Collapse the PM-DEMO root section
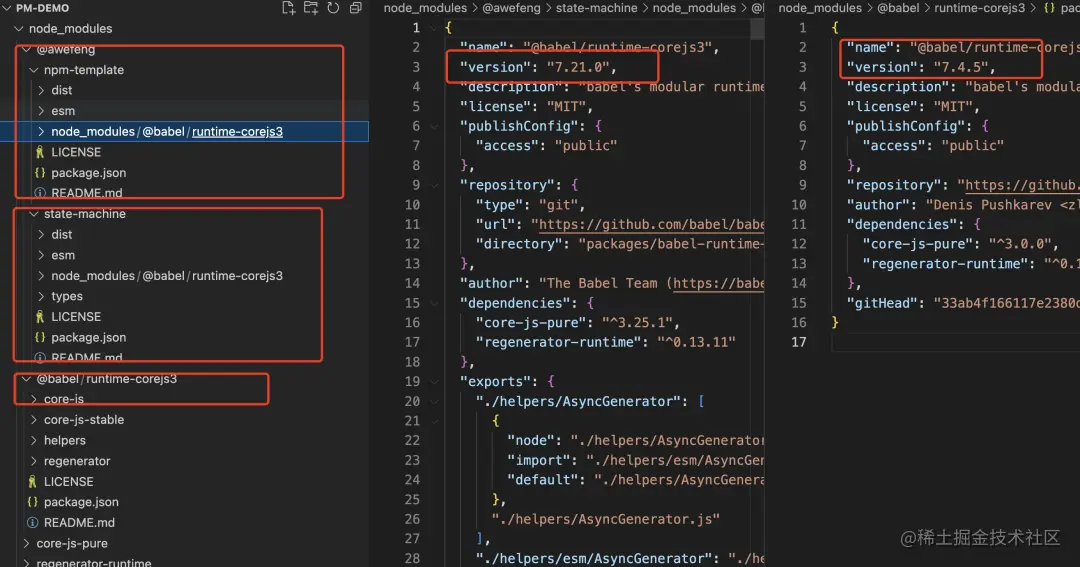The width and height of the screenshot is (1080, 567). [7, 8]
